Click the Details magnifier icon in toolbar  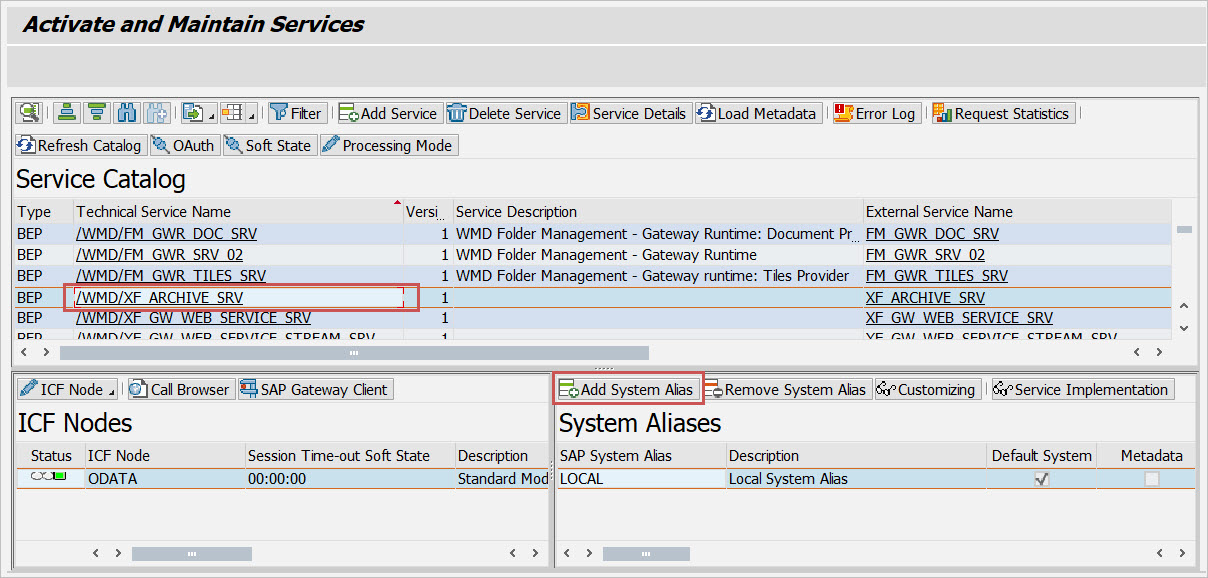(x=28, y=113)
